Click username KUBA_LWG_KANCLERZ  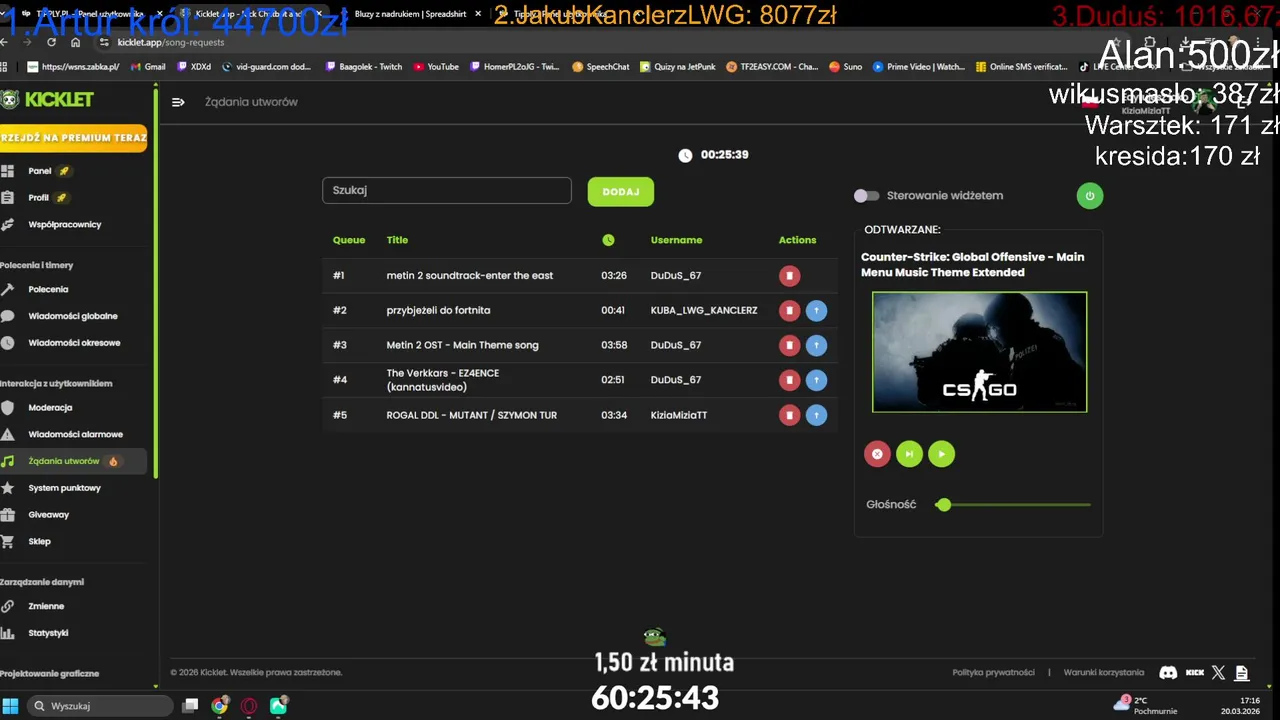pyautogui.click(x=704, y=310)
